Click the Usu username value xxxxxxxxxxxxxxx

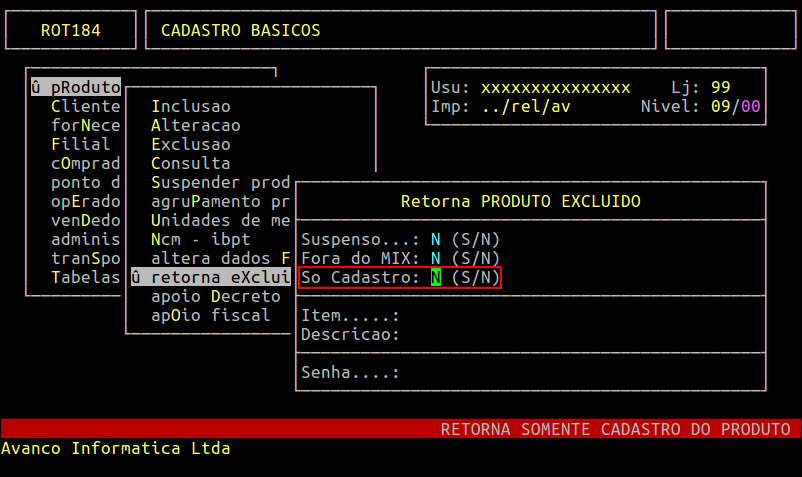[x=555, y=87]
